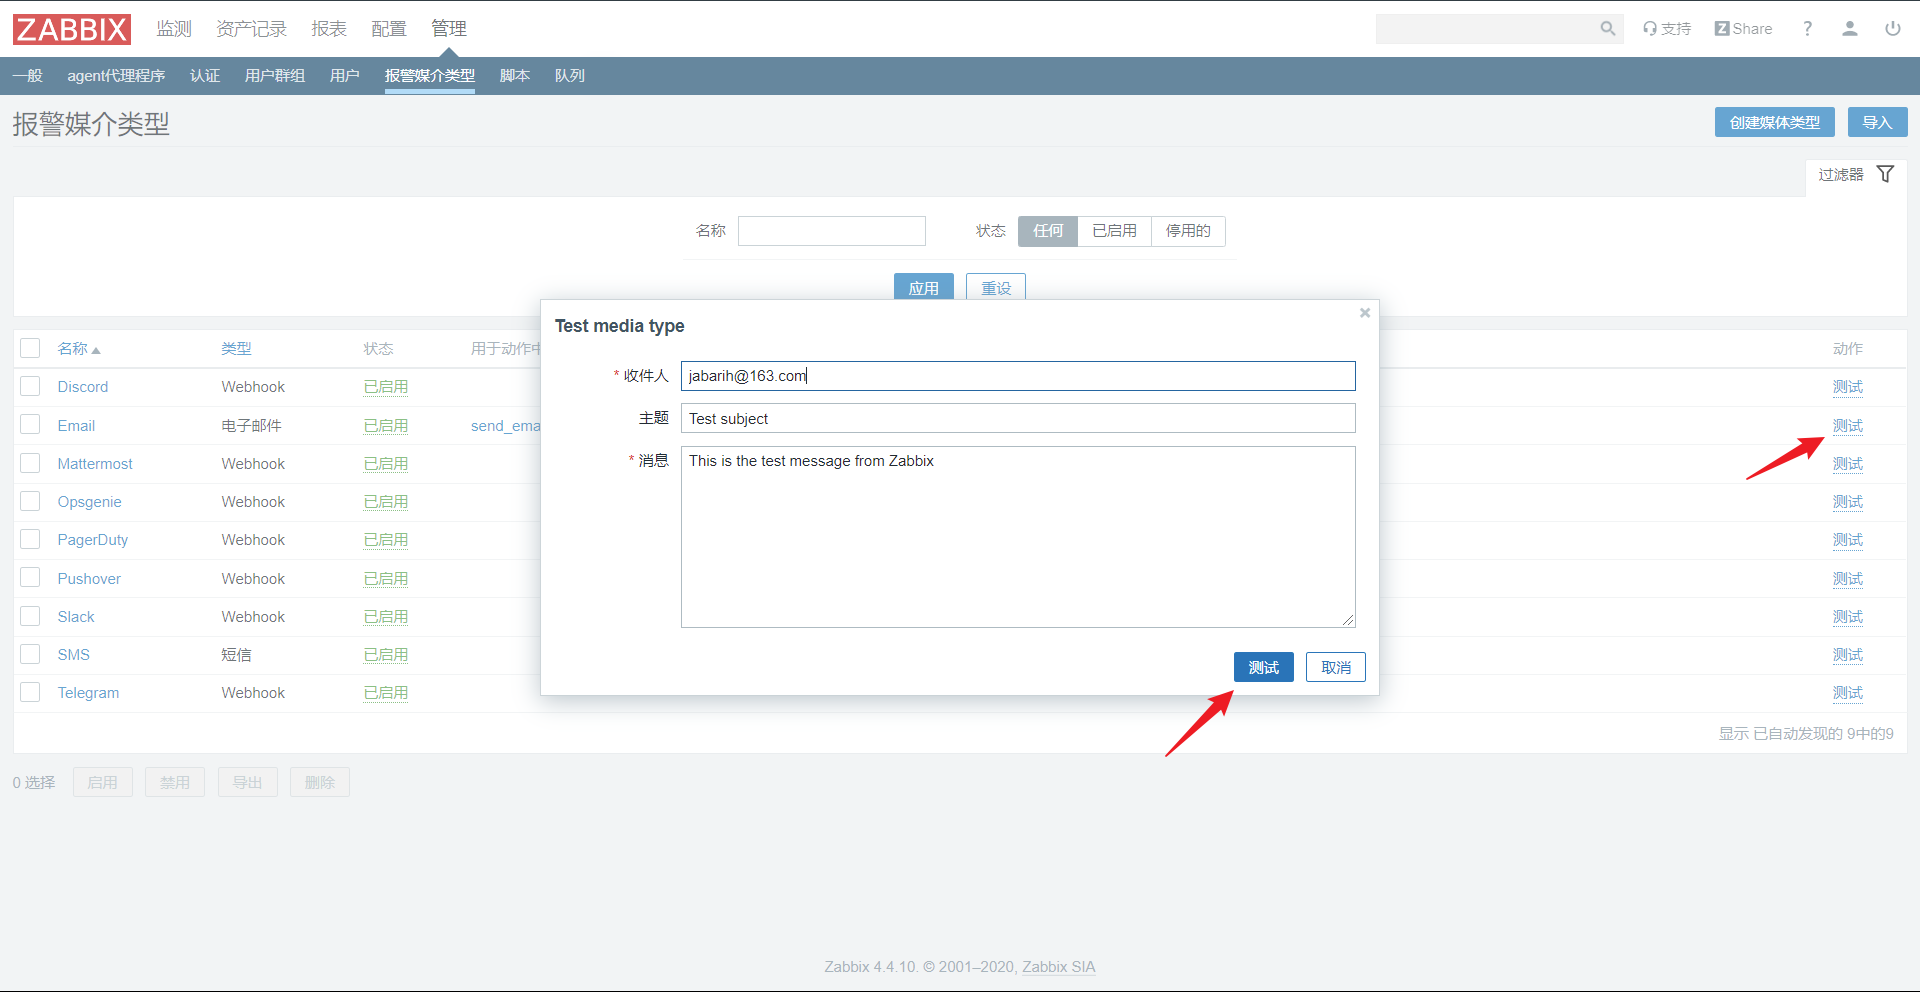The width and height of the screenshot is (1920, 992).
Task: Select the 停用的 status filter
Action: (1188, 231)
